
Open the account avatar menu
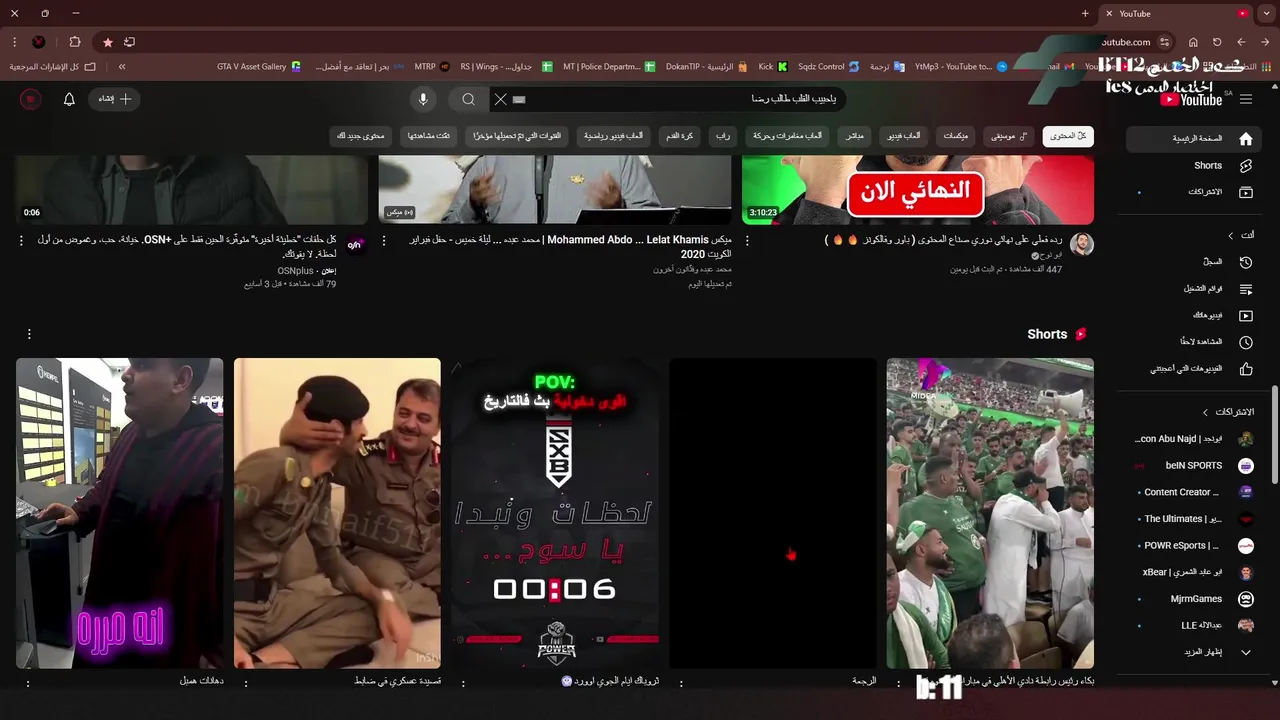coord(30,99)
